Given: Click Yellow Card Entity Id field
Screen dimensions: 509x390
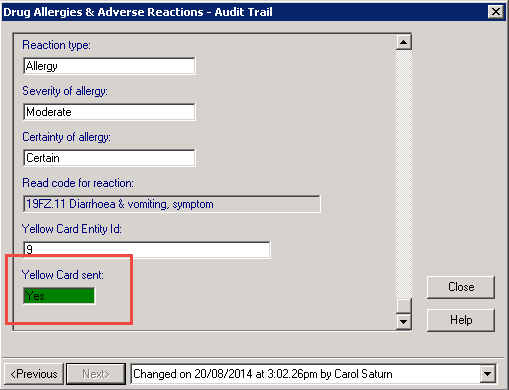Looking at the screenshot, I should (147, 250).
